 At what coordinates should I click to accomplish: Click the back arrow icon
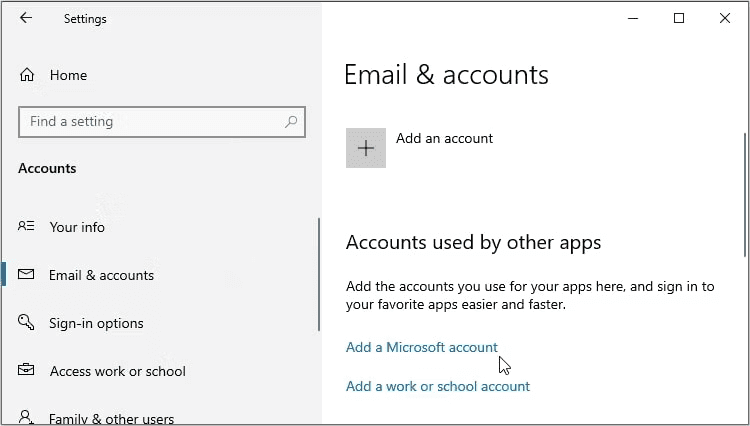click(x=26, y=18)
